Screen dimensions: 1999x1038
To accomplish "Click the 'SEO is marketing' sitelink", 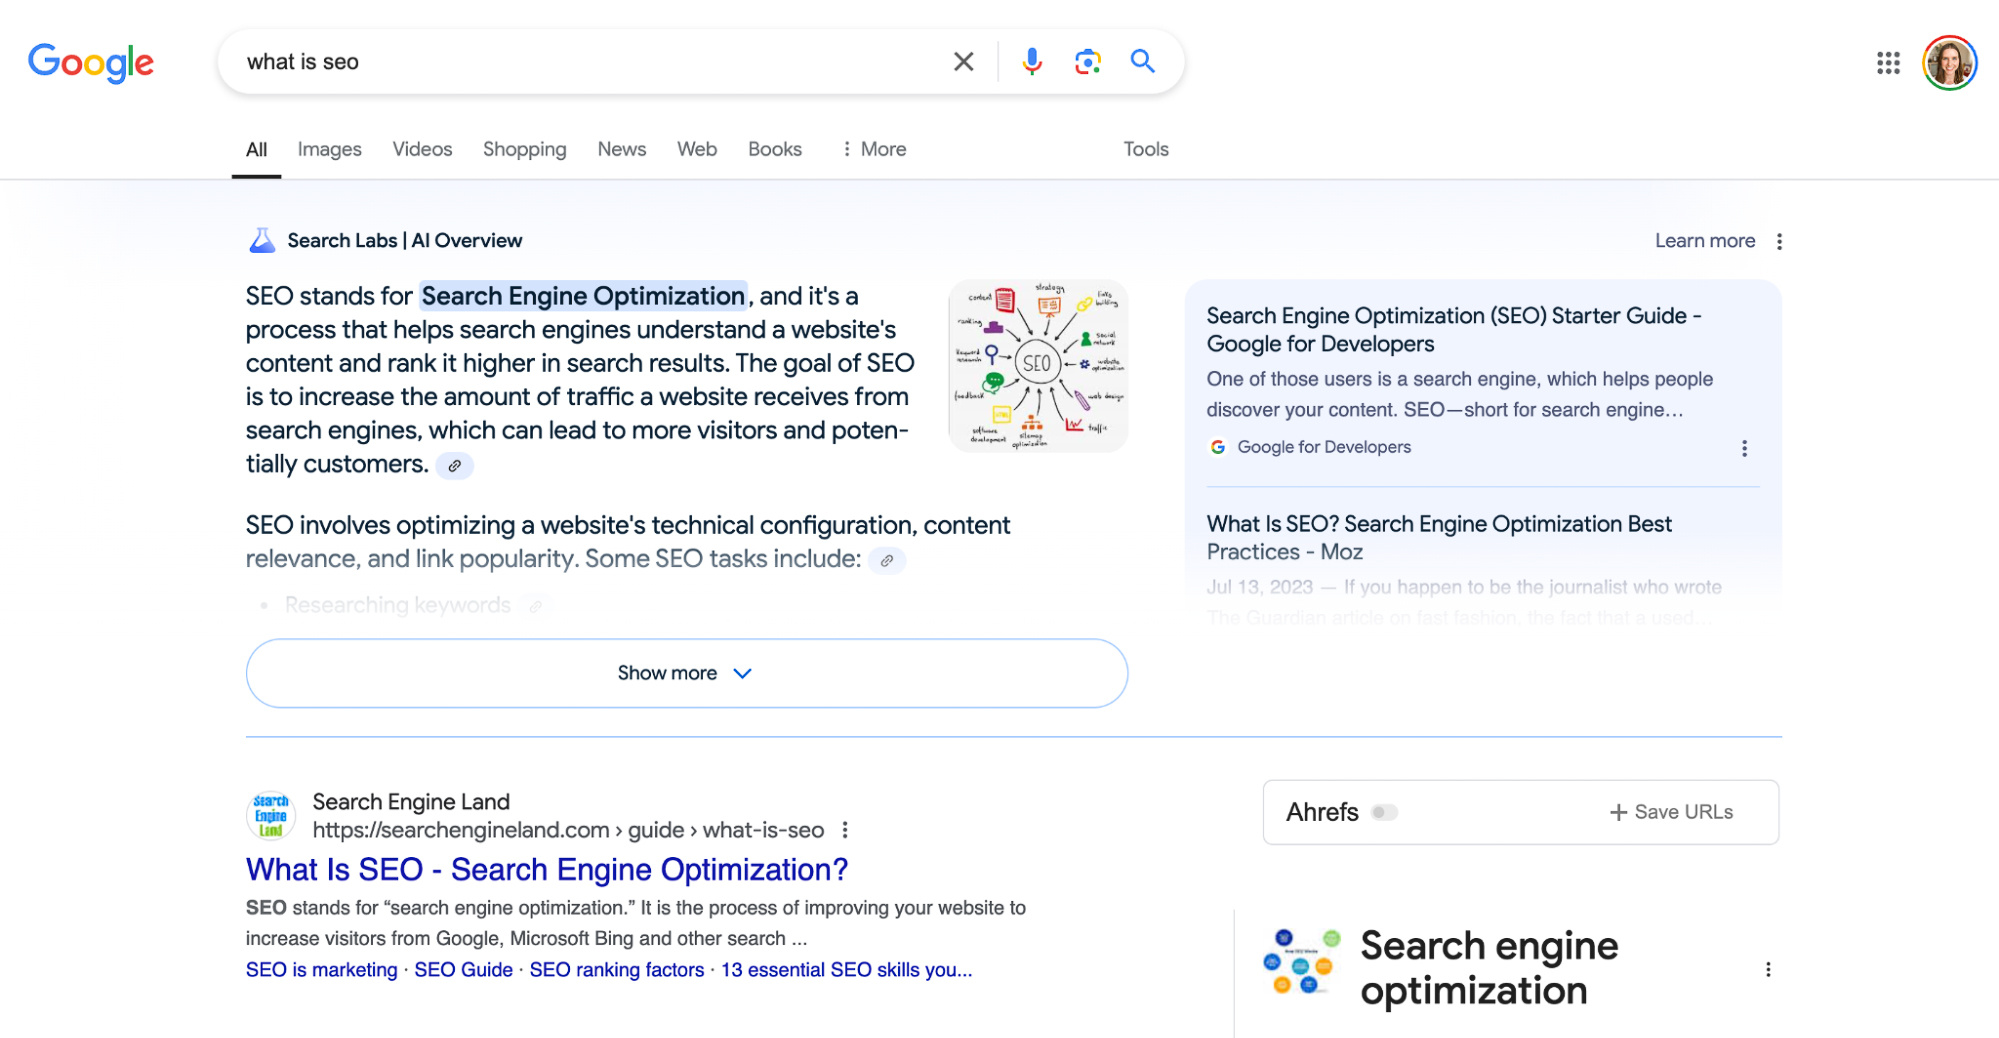I will (x=321, y=970).
